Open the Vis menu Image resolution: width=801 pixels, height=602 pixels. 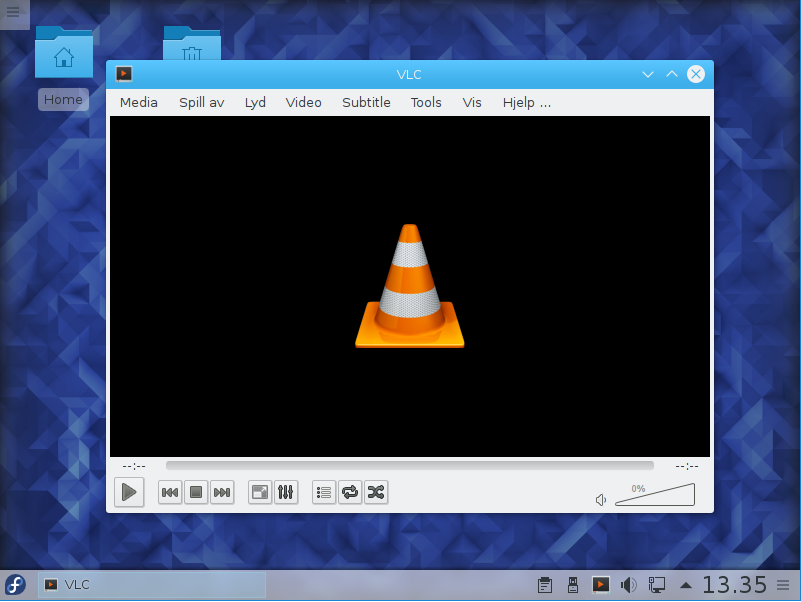coord(472,103)
